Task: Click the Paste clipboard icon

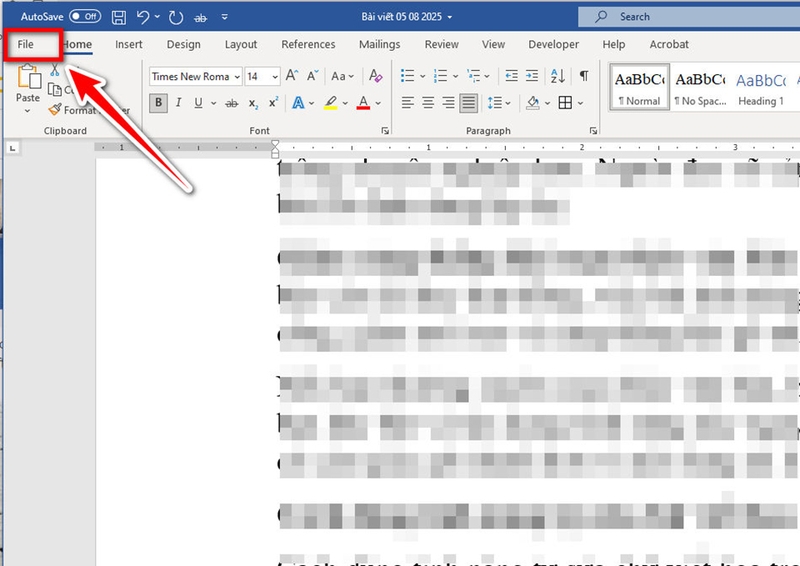Action: 29,77
